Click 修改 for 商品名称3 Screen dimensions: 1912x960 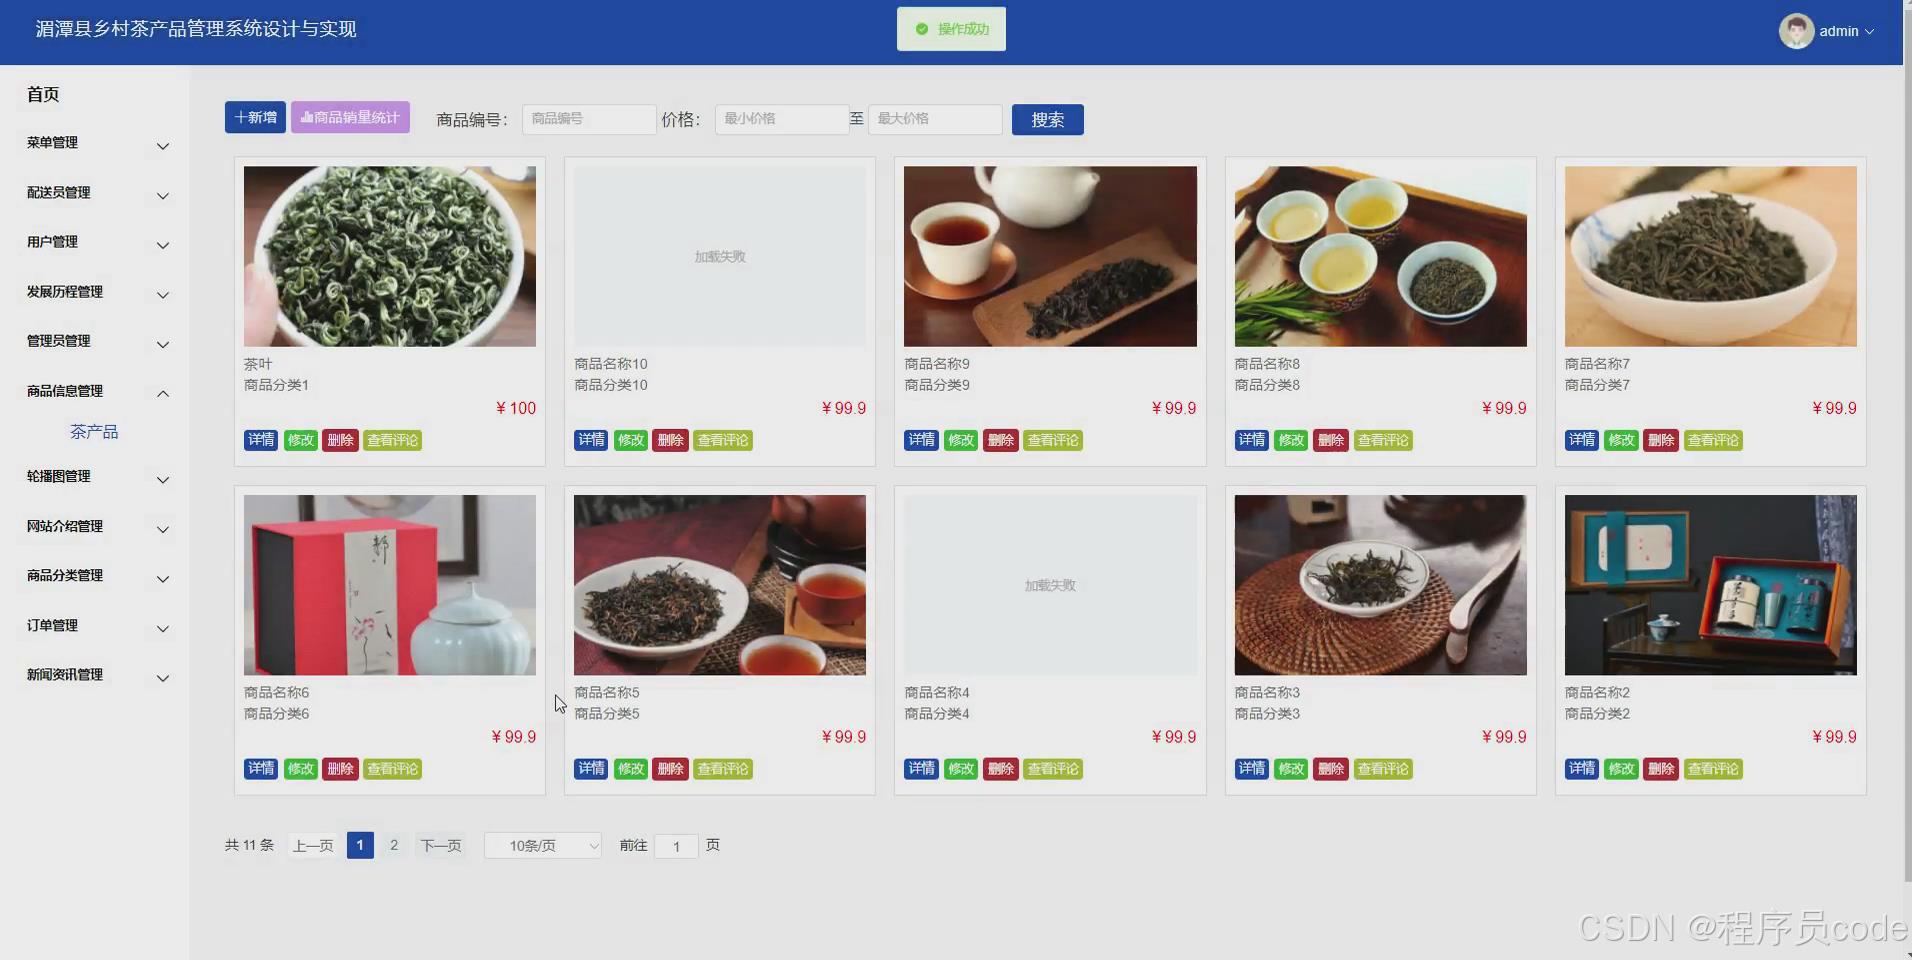pyautogui.click(x=1291, y=769)
